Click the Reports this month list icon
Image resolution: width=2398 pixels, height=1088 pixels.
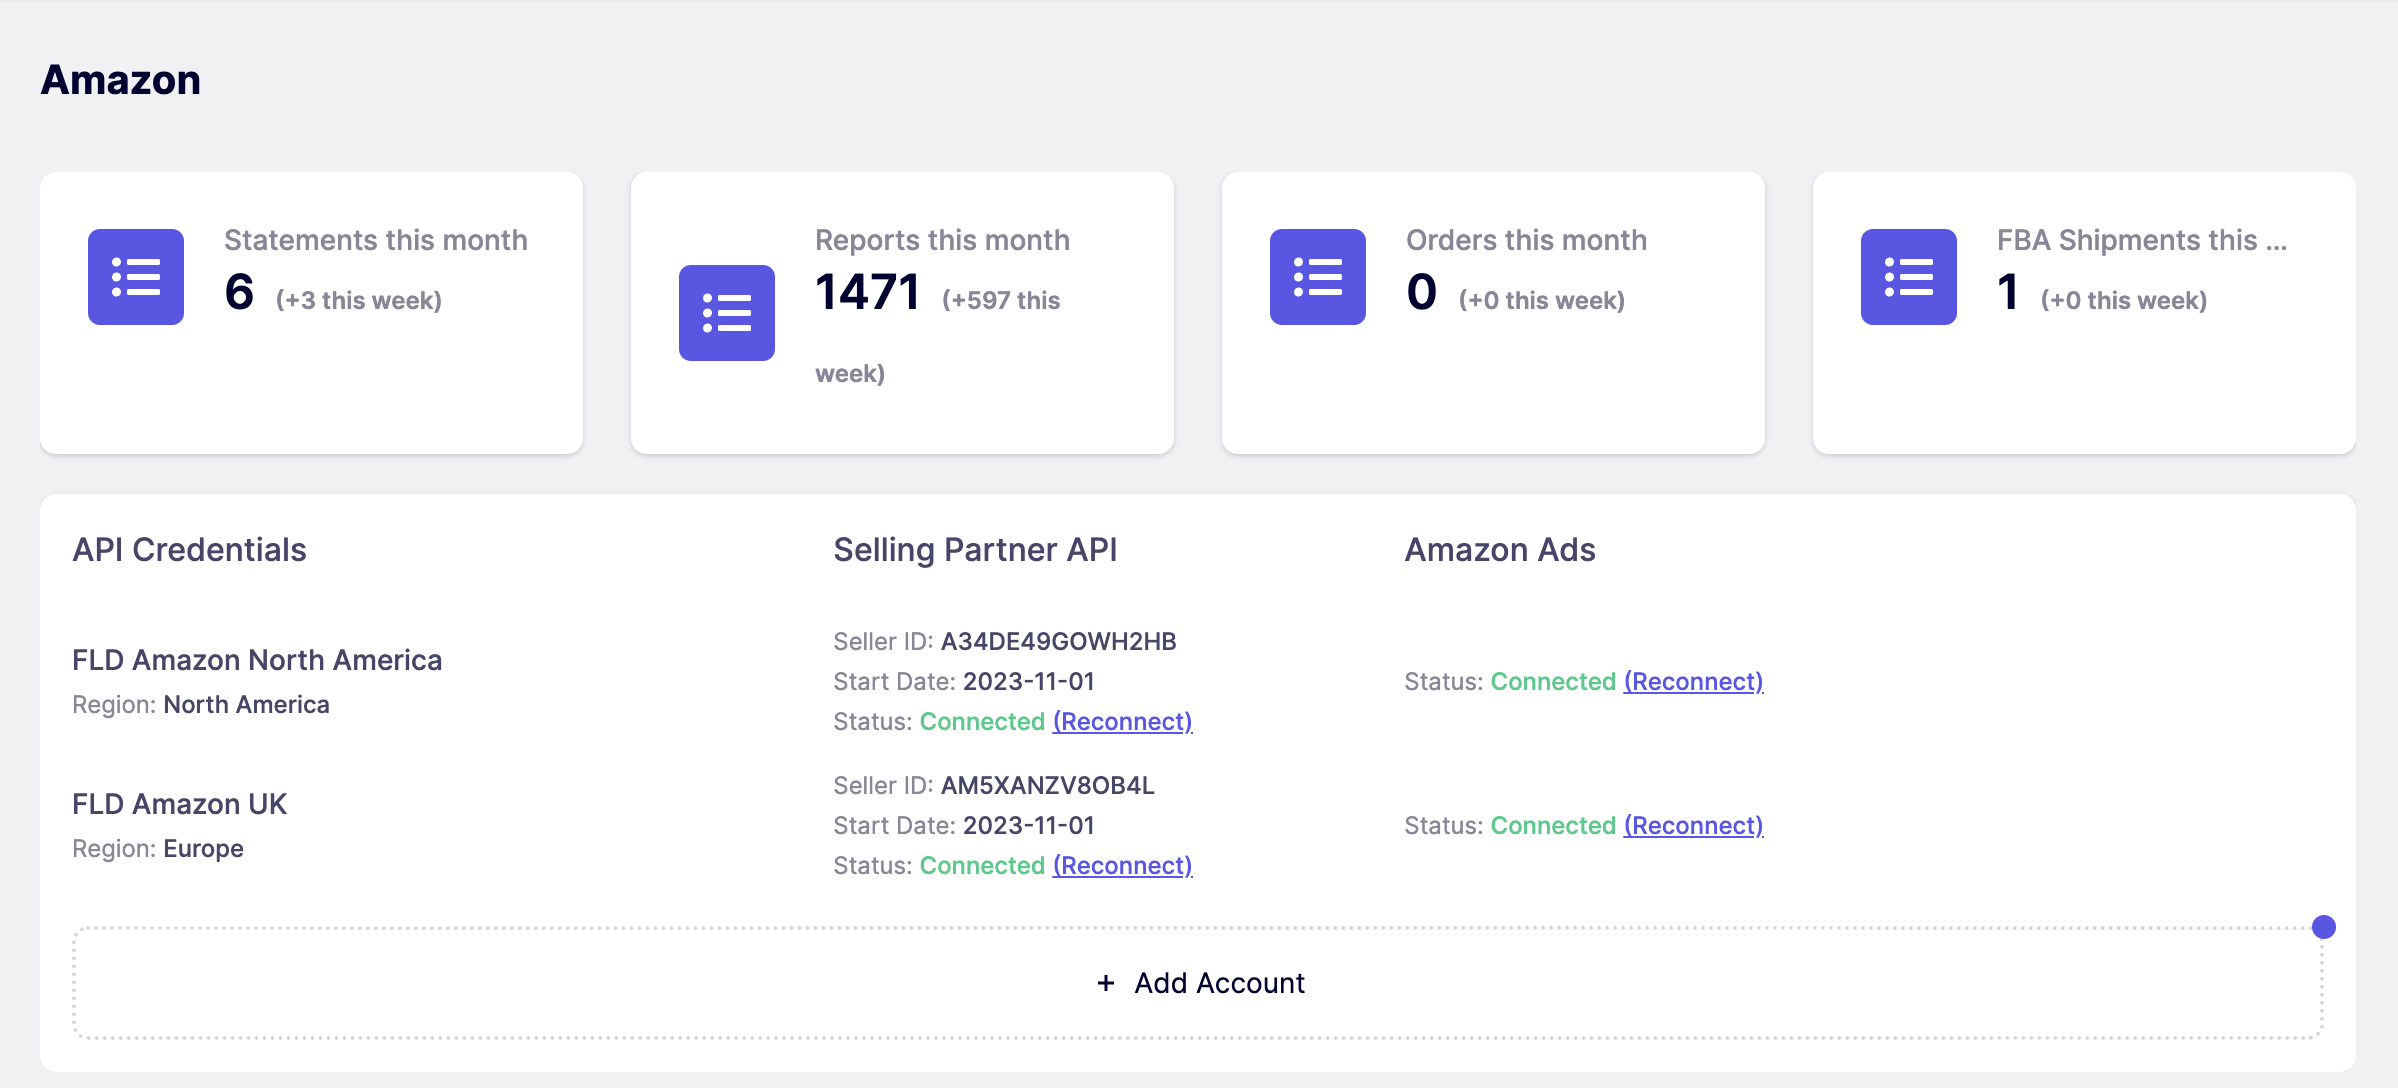726,313
